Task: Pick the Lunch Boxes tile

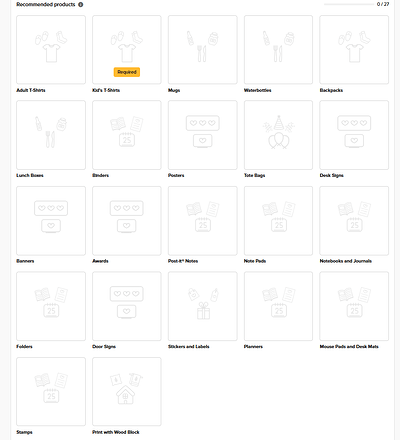Action: click(x=51, y=135)
